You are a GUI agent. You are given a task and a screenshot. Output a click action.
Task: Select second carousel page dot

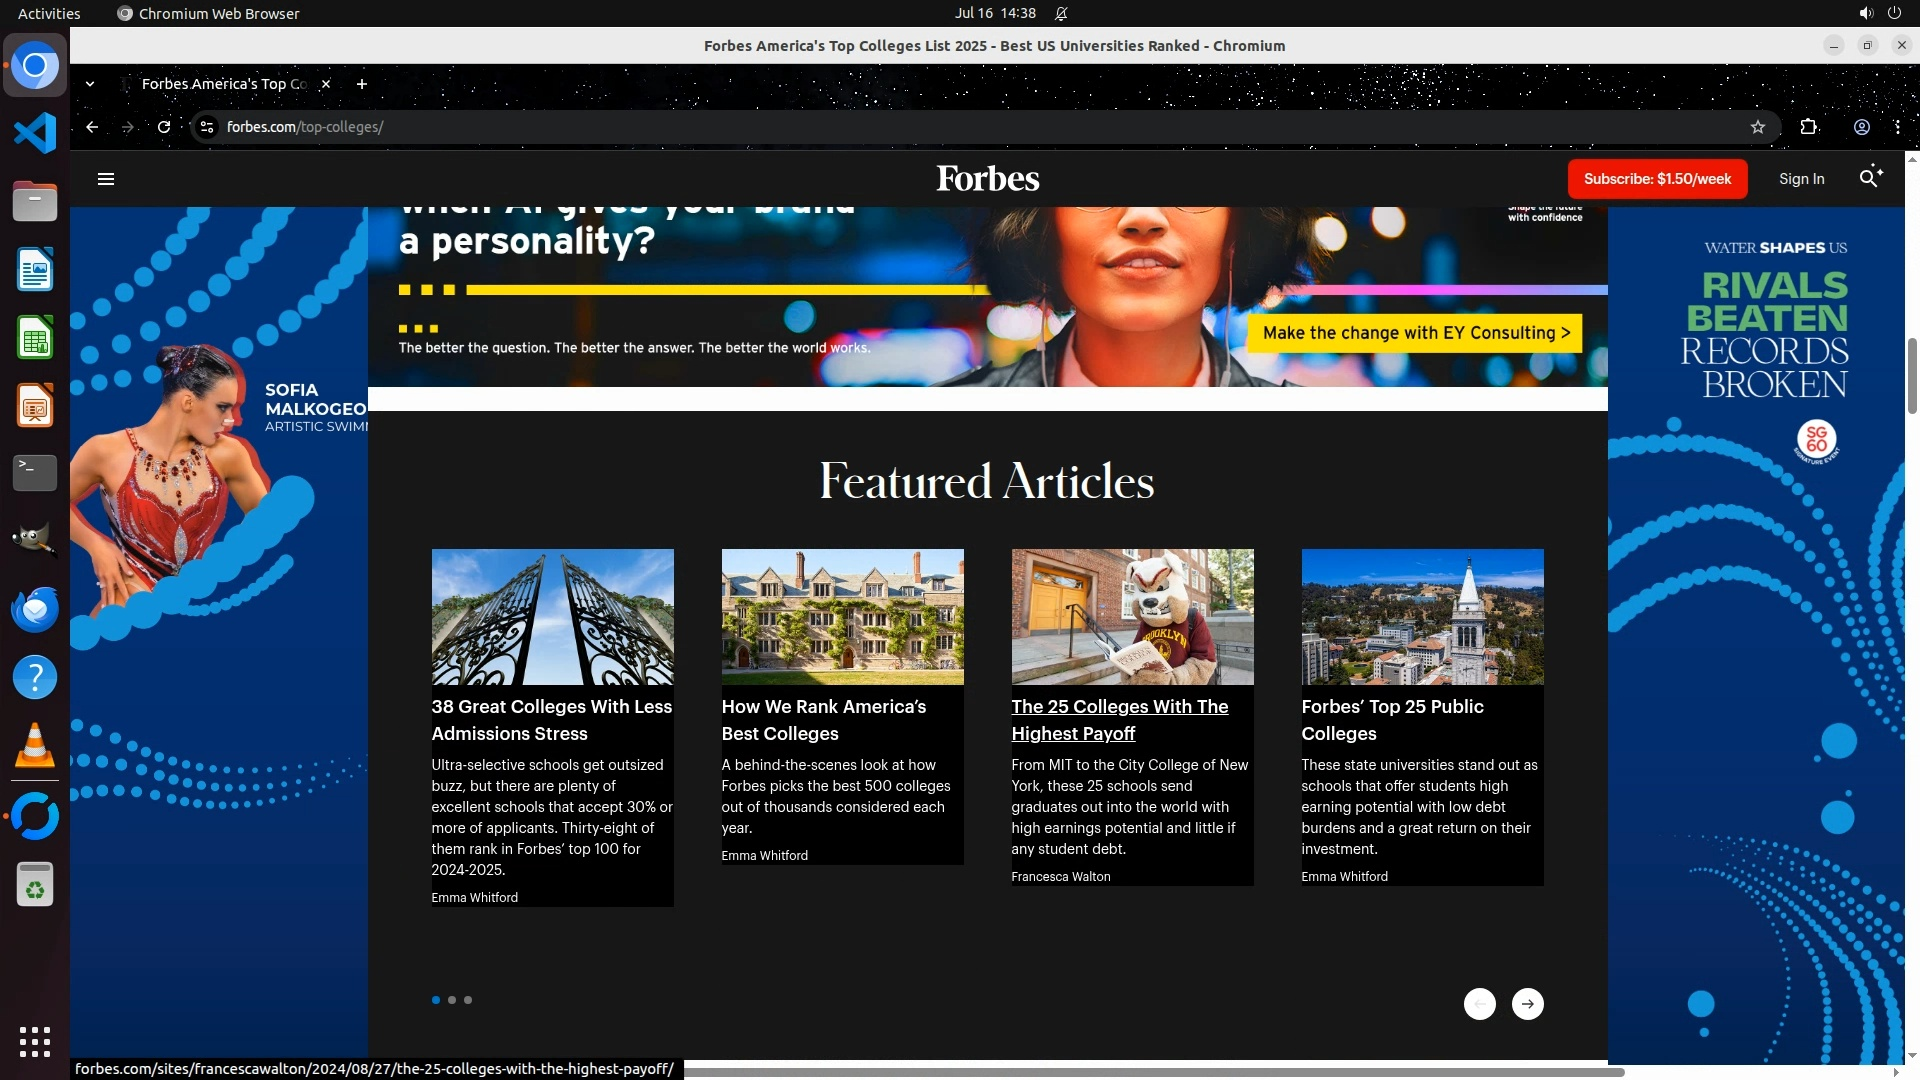(452, 1000)
